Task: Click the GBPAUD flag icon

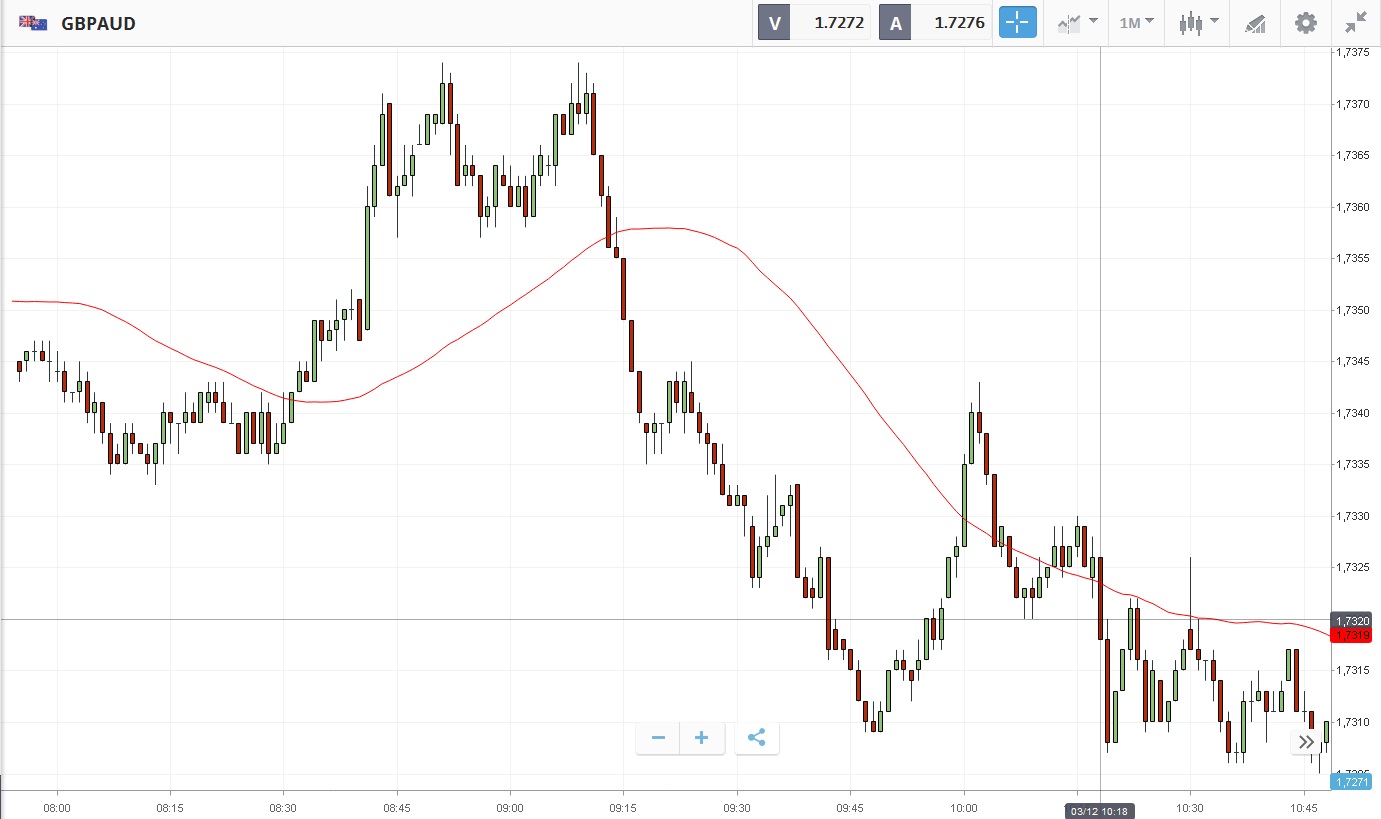Action: (33, 23)
